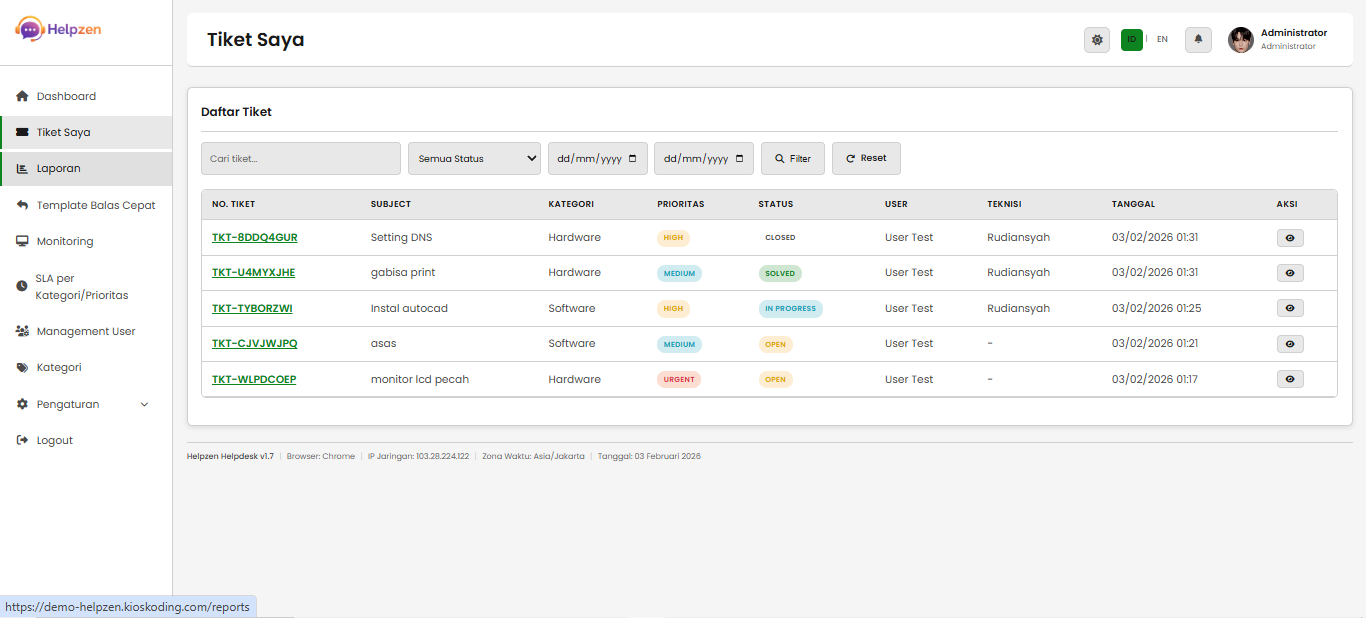The image size is (1366, 618).
Task: Click the Logout icon
Action: 22,439
